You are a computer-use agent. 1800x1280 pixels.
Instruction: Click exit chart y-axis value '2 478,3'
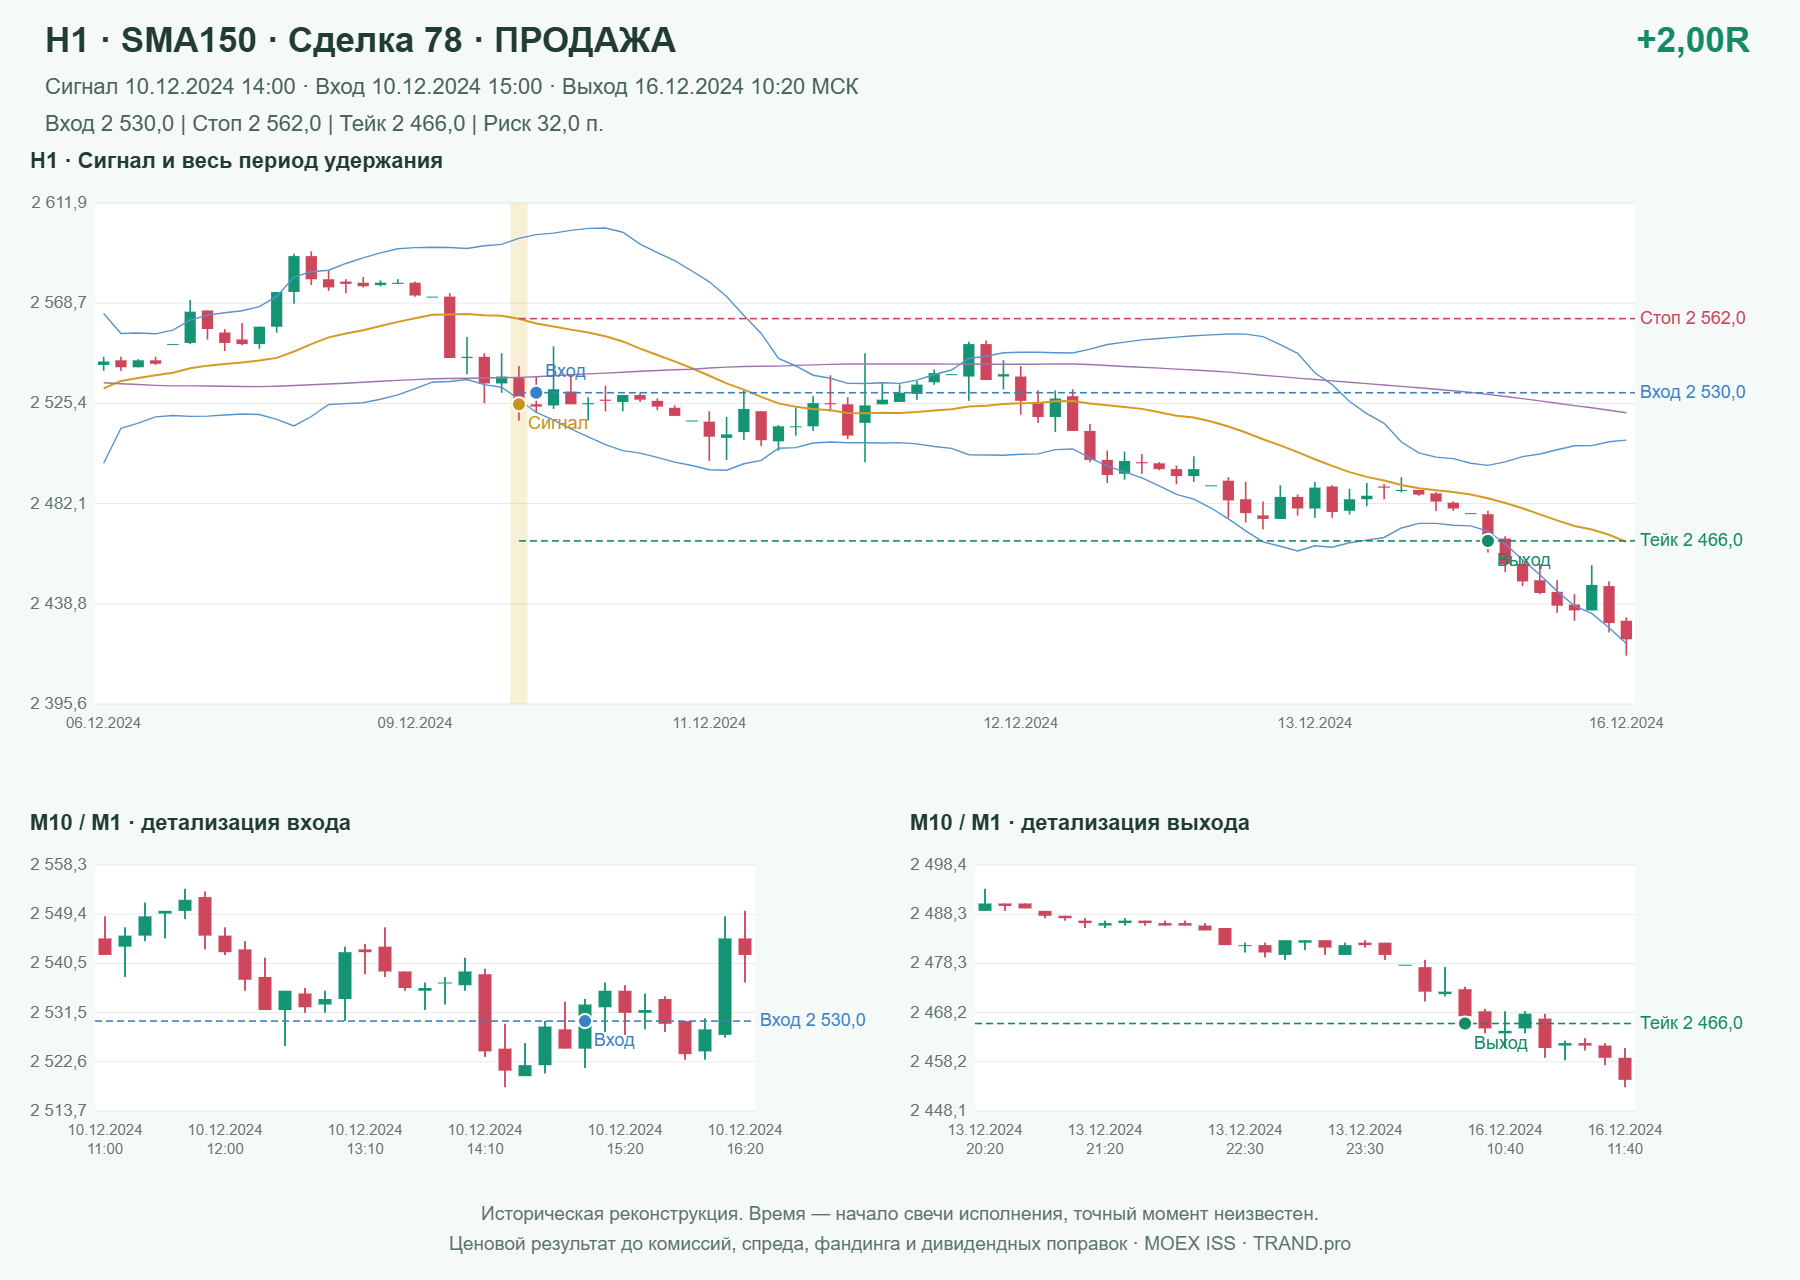939,963
